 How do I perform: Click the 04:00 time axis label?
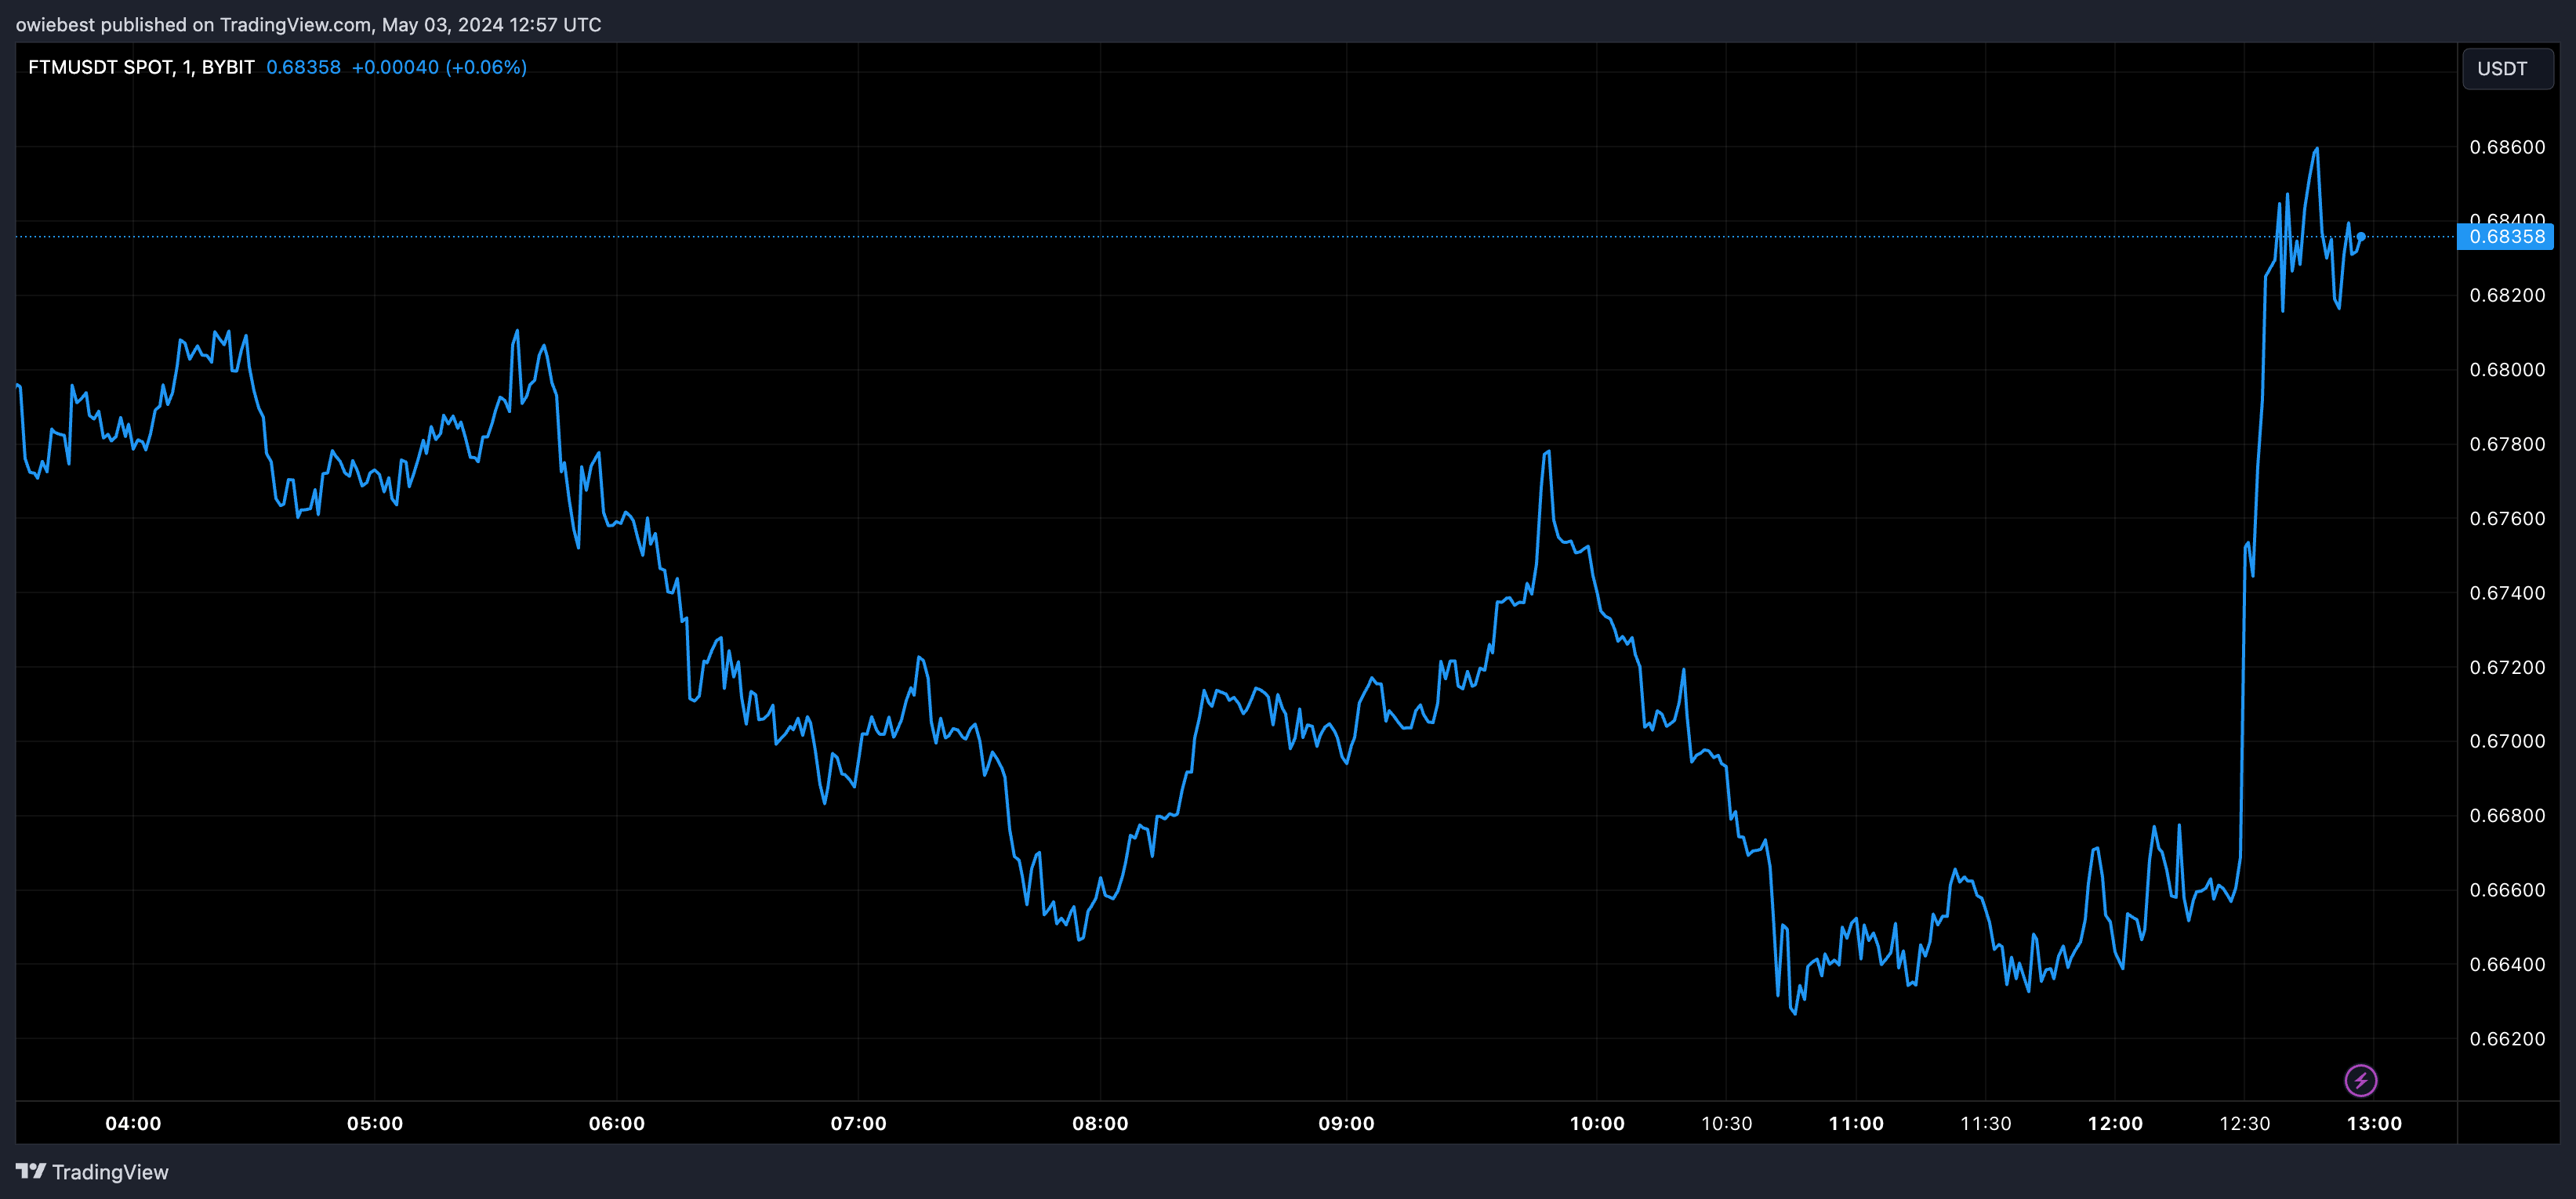[133, 1123]
